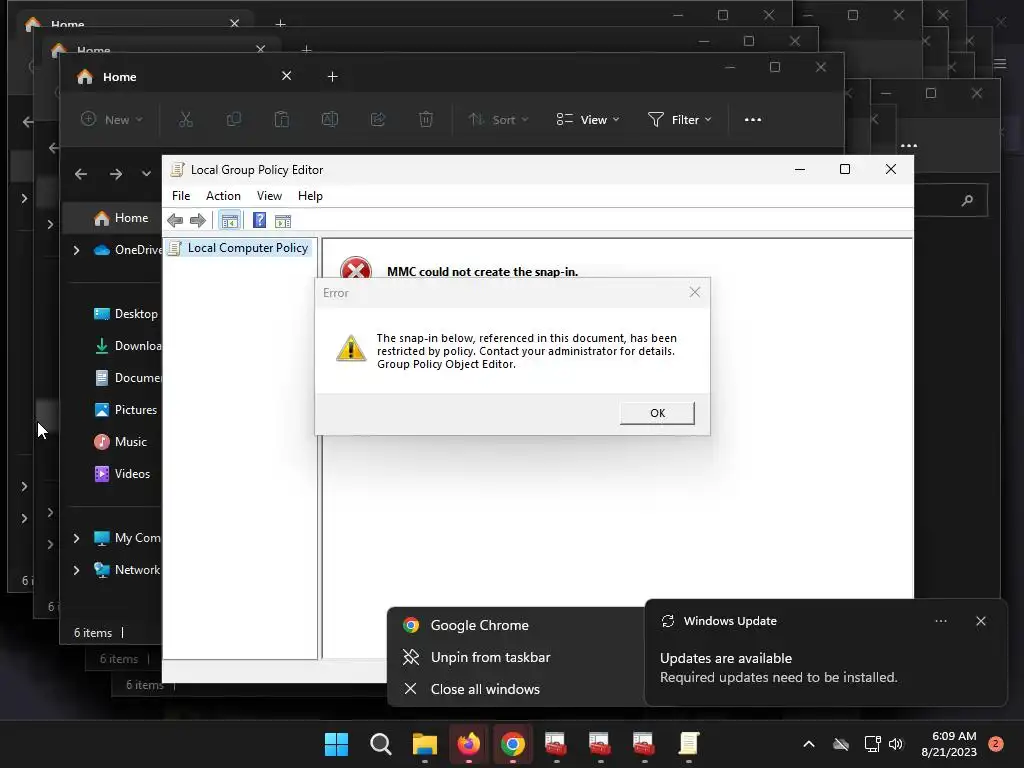Close the Error dialog with X
Image resolution: width=1024 pixels, height=768 pixels.
click(695, 292)
